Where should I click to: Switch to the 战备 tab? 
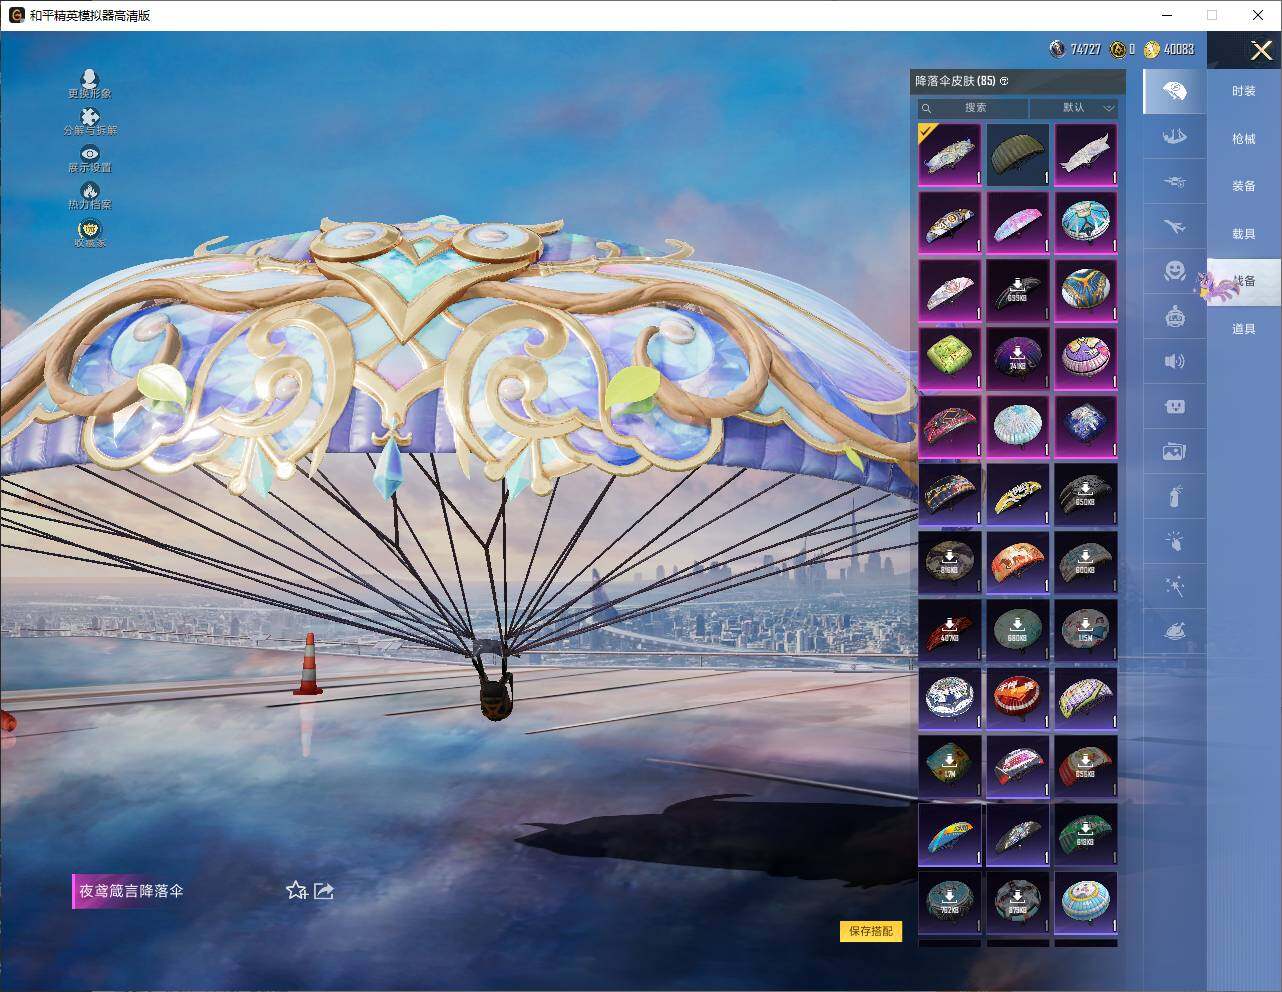1244,281
